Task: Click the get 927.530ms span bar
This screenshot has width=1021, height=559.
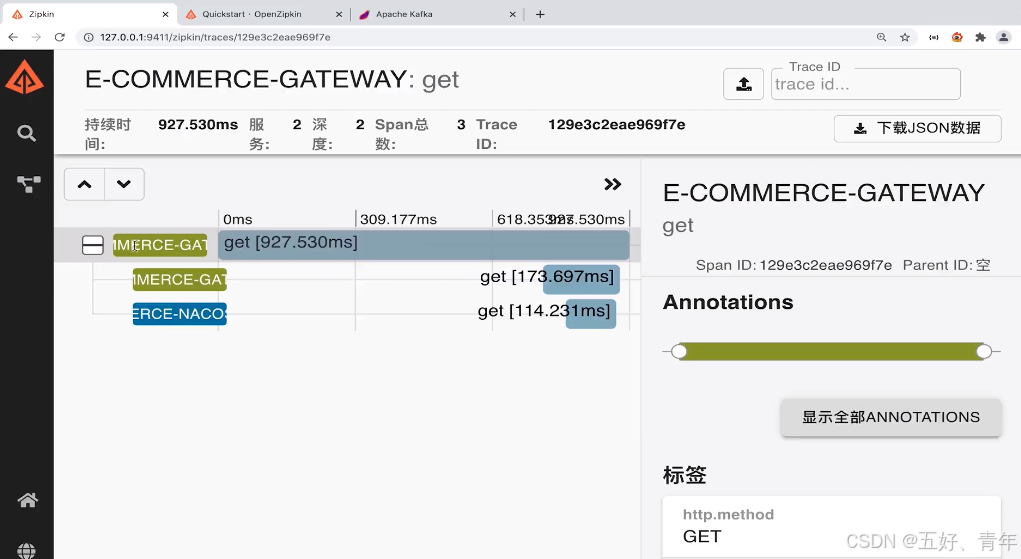Action: (424, 245)
